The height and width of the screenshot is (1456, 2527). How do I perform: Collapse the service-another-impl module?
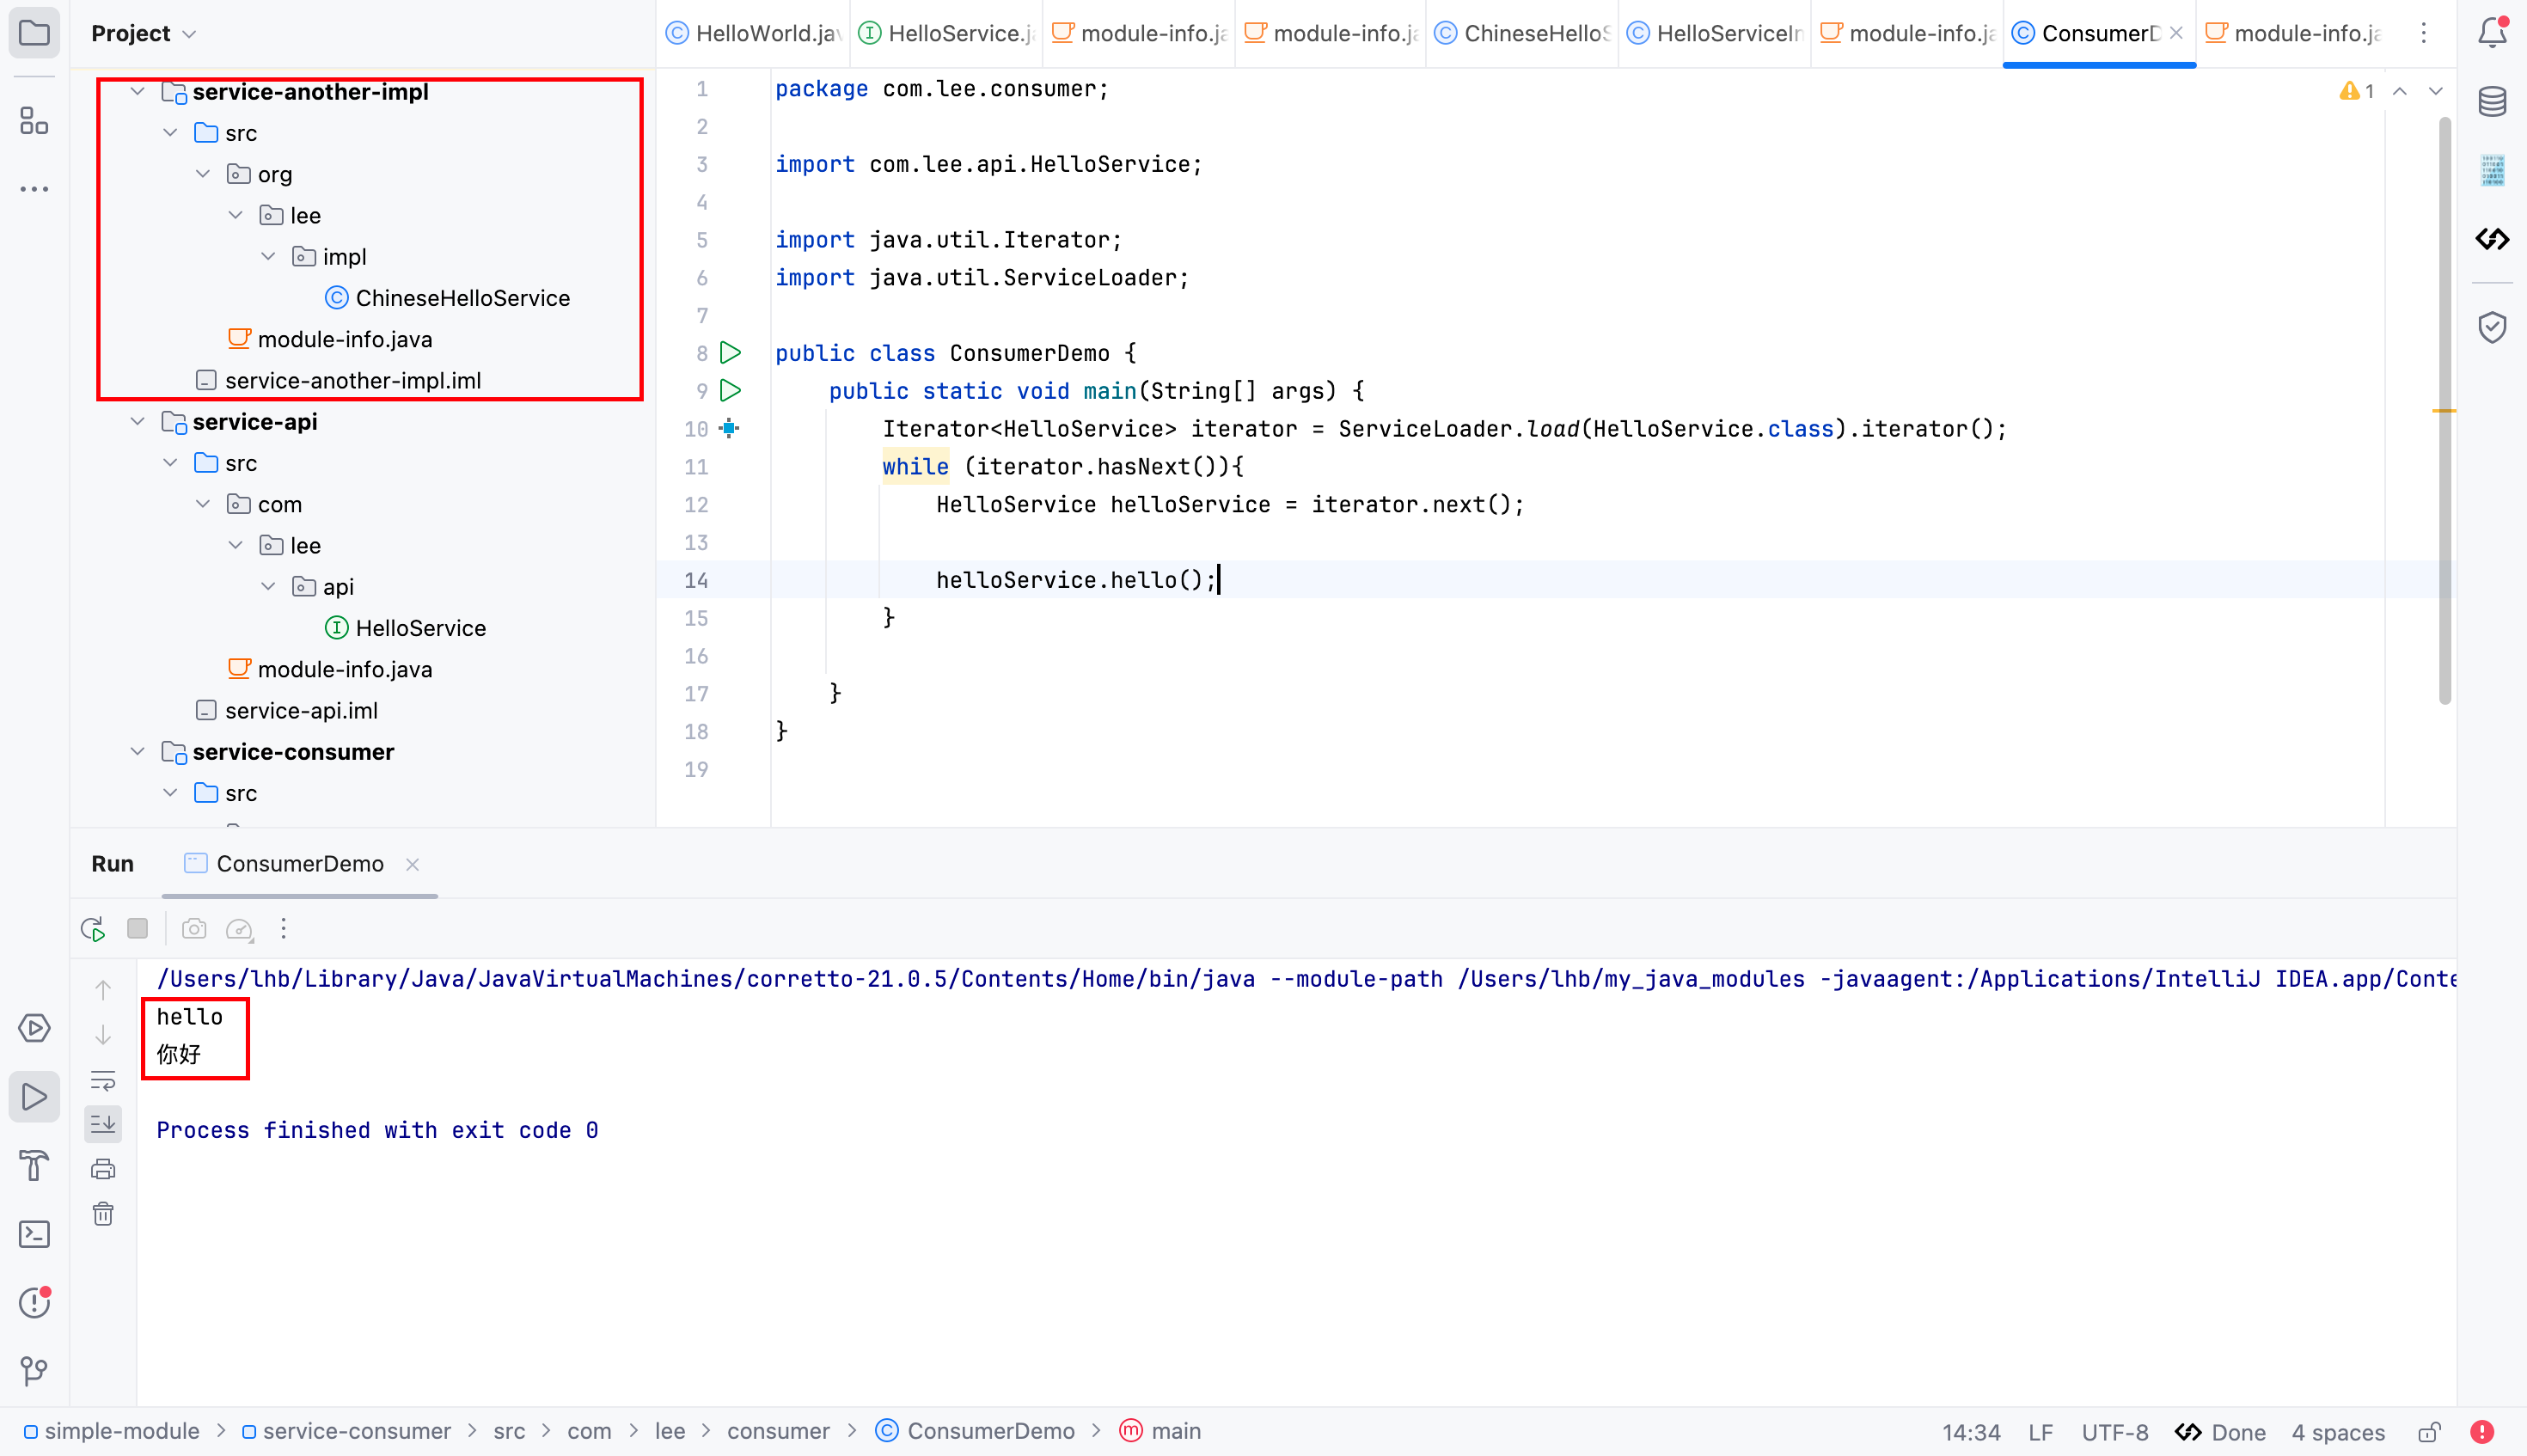tap(138, 92)
